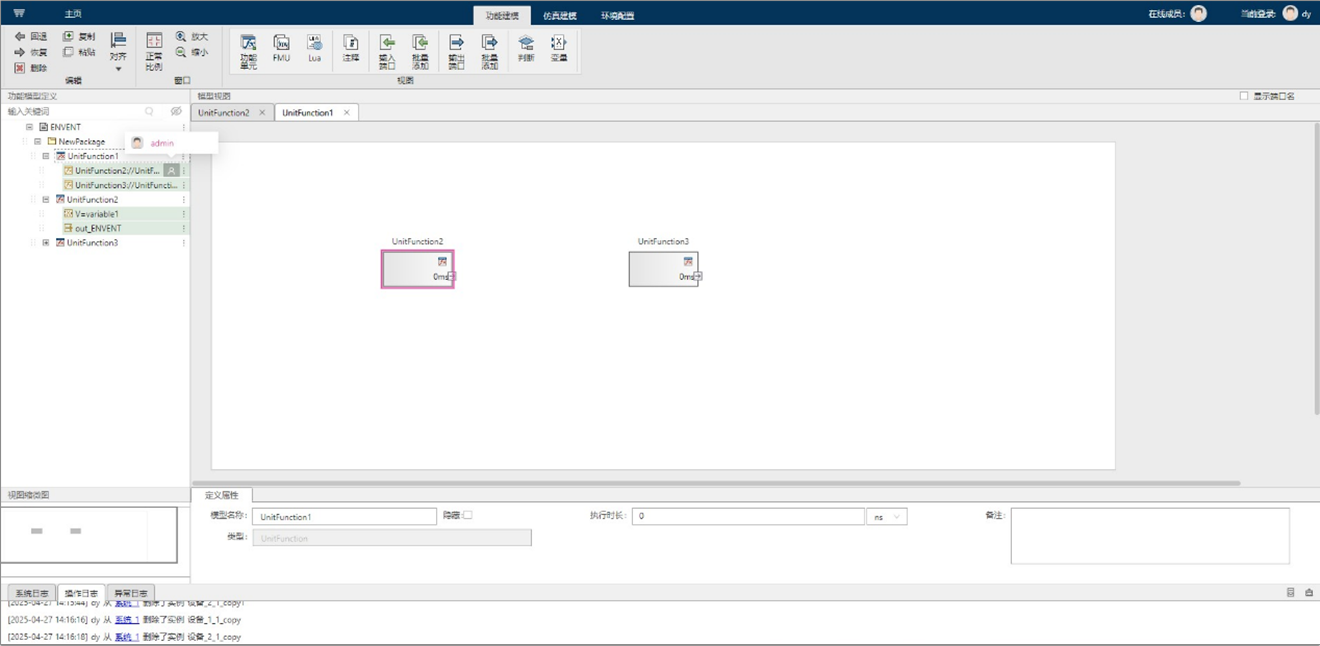
Task: Add a 注释 annotation from toolbar
Action: 351,49
